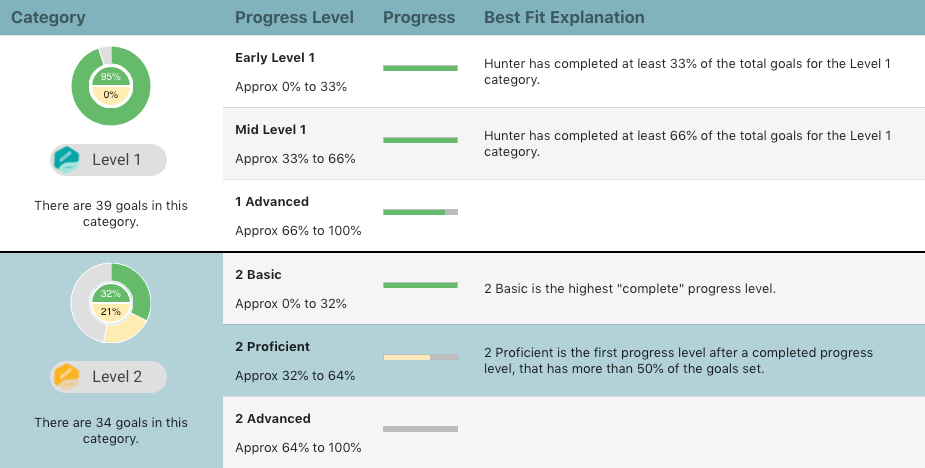
Task: Click the 2 Basic progress bar
Action: [420, 285]
